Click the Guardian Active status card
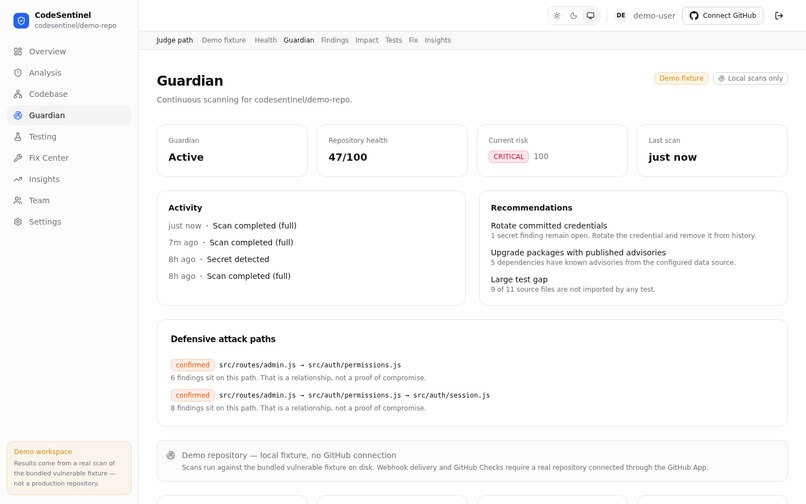806x504 pixels. coord(232,151)
